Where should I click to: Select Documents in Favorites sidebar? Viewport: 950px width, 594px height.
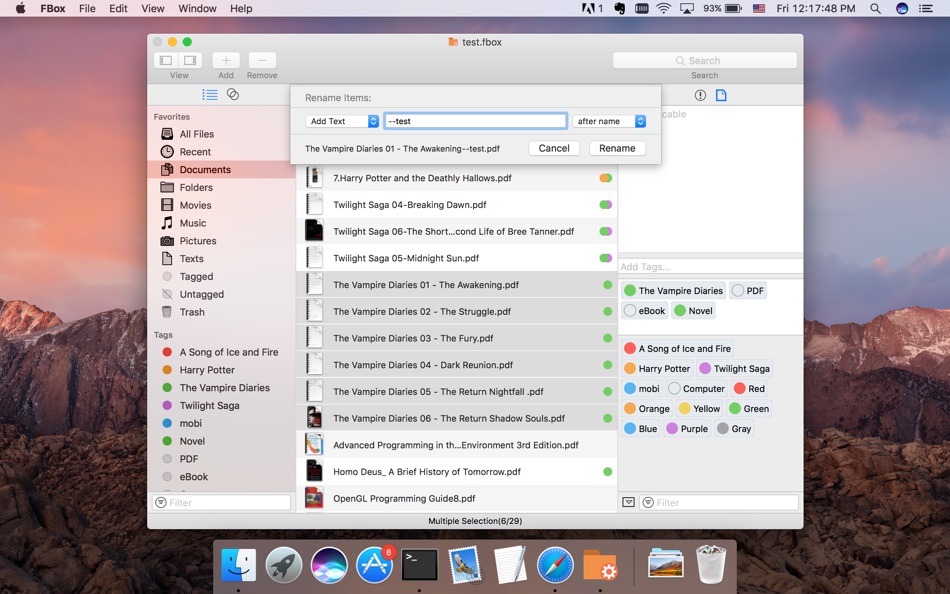[x=221, y=170]
